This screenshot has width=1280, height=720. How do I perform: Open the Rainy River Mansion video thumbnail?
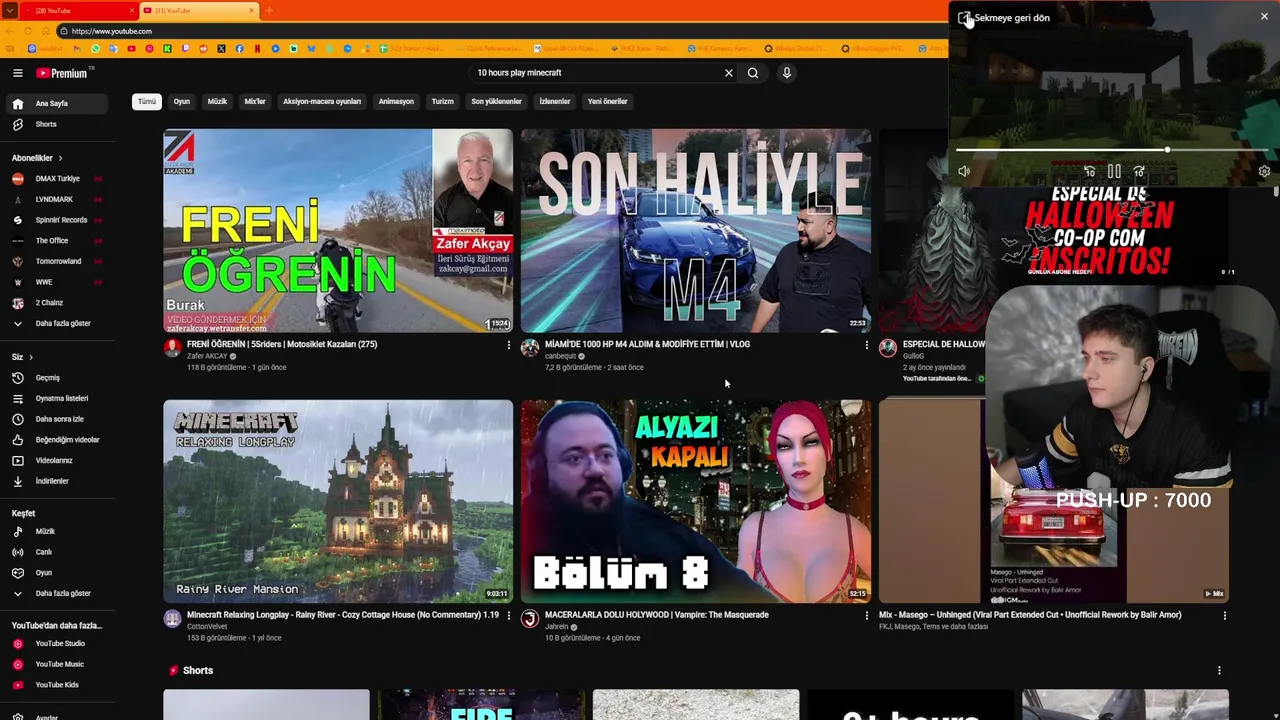click(338, 501)
